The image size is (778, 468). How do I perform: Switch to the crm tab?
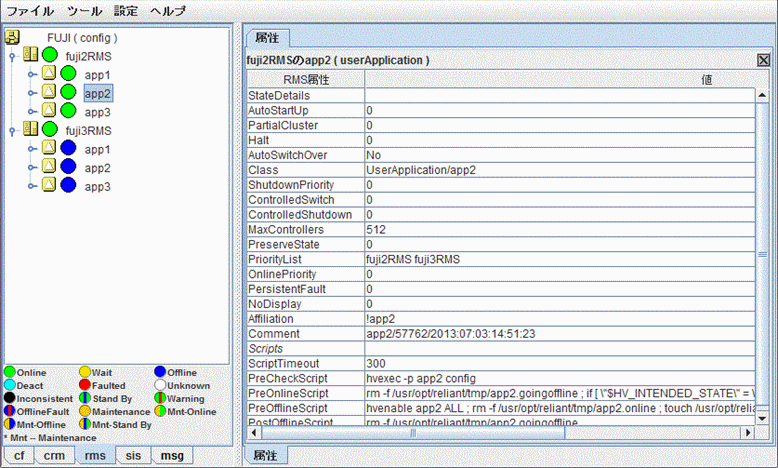[54, 456]
